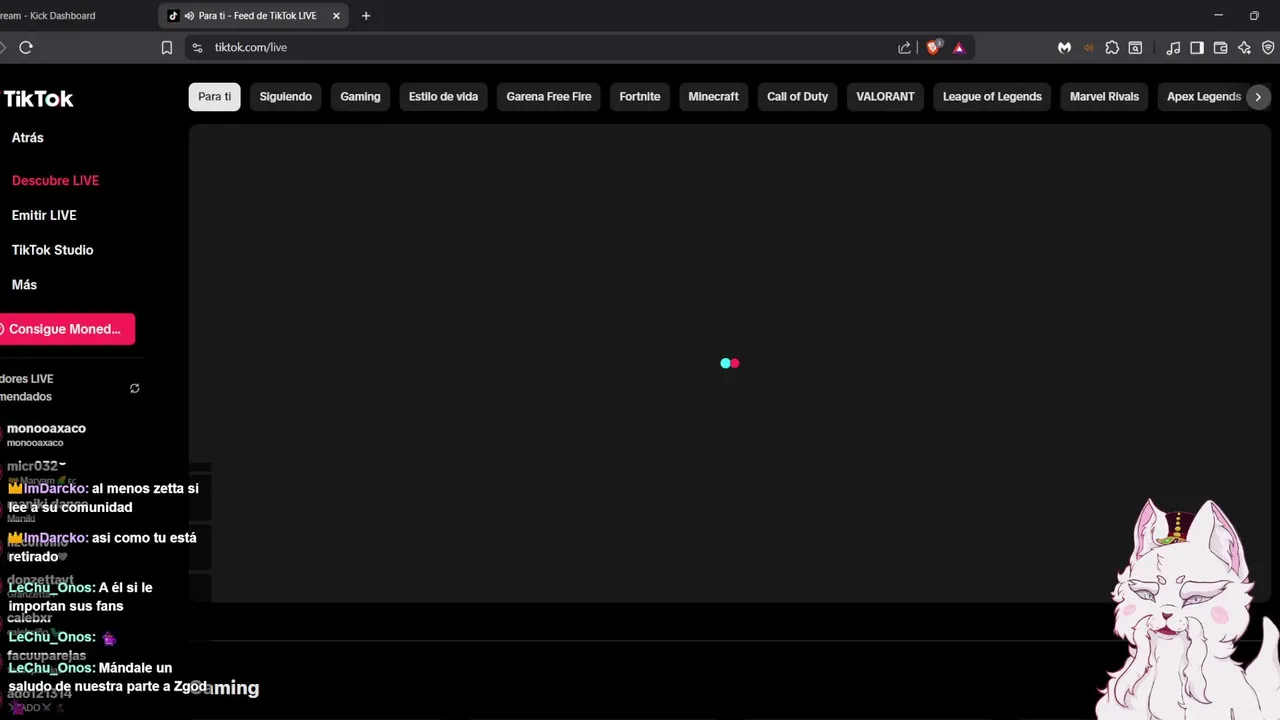The height and width of the screenshot is (720, 1280).
Task: Click the Consigue Monedas button
Action: 65,329
